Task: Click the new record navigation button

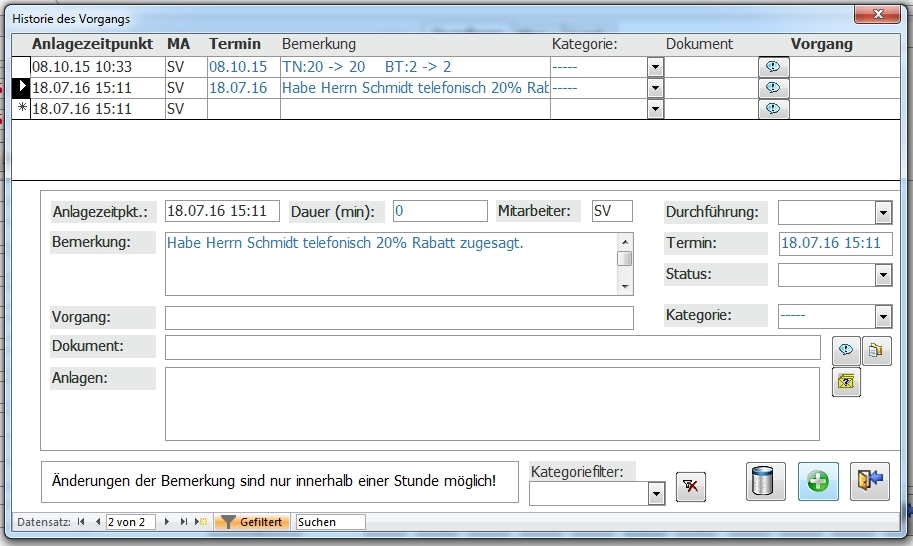Action: tap(200, 522)
